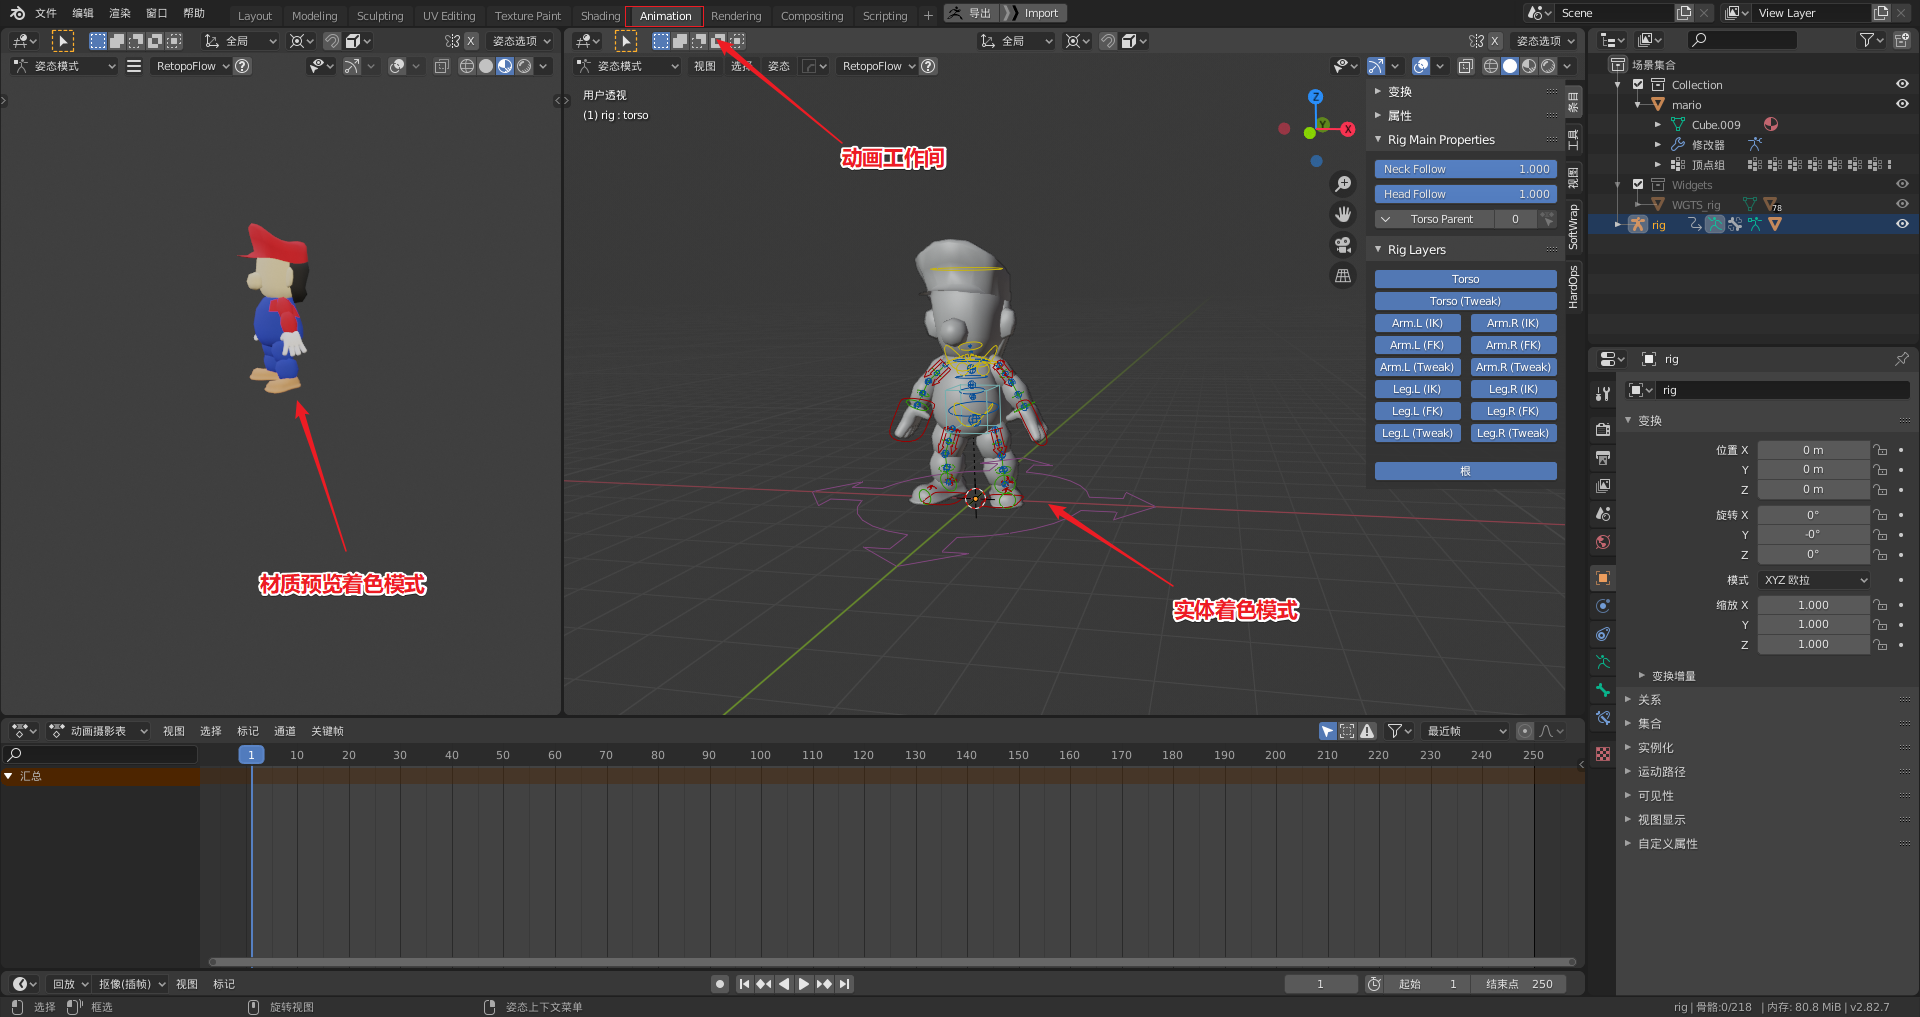Open pose mode dropdown in left viewport
This screenshot has height=1017, width=1920.
tap(64, 66)
